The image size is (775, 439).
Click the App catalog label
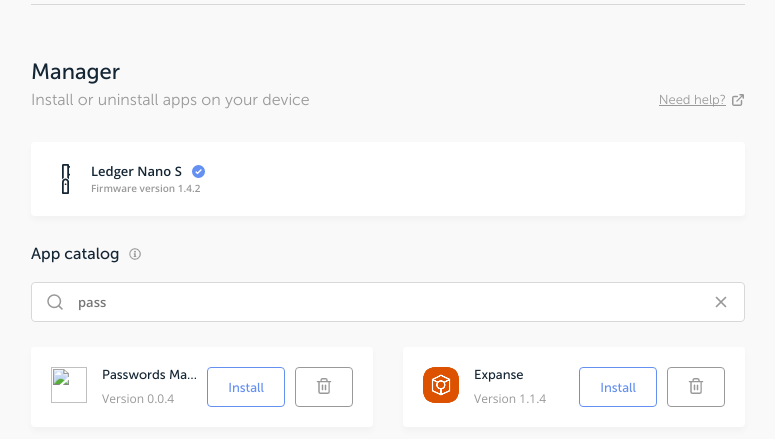[x=75, y=254]
